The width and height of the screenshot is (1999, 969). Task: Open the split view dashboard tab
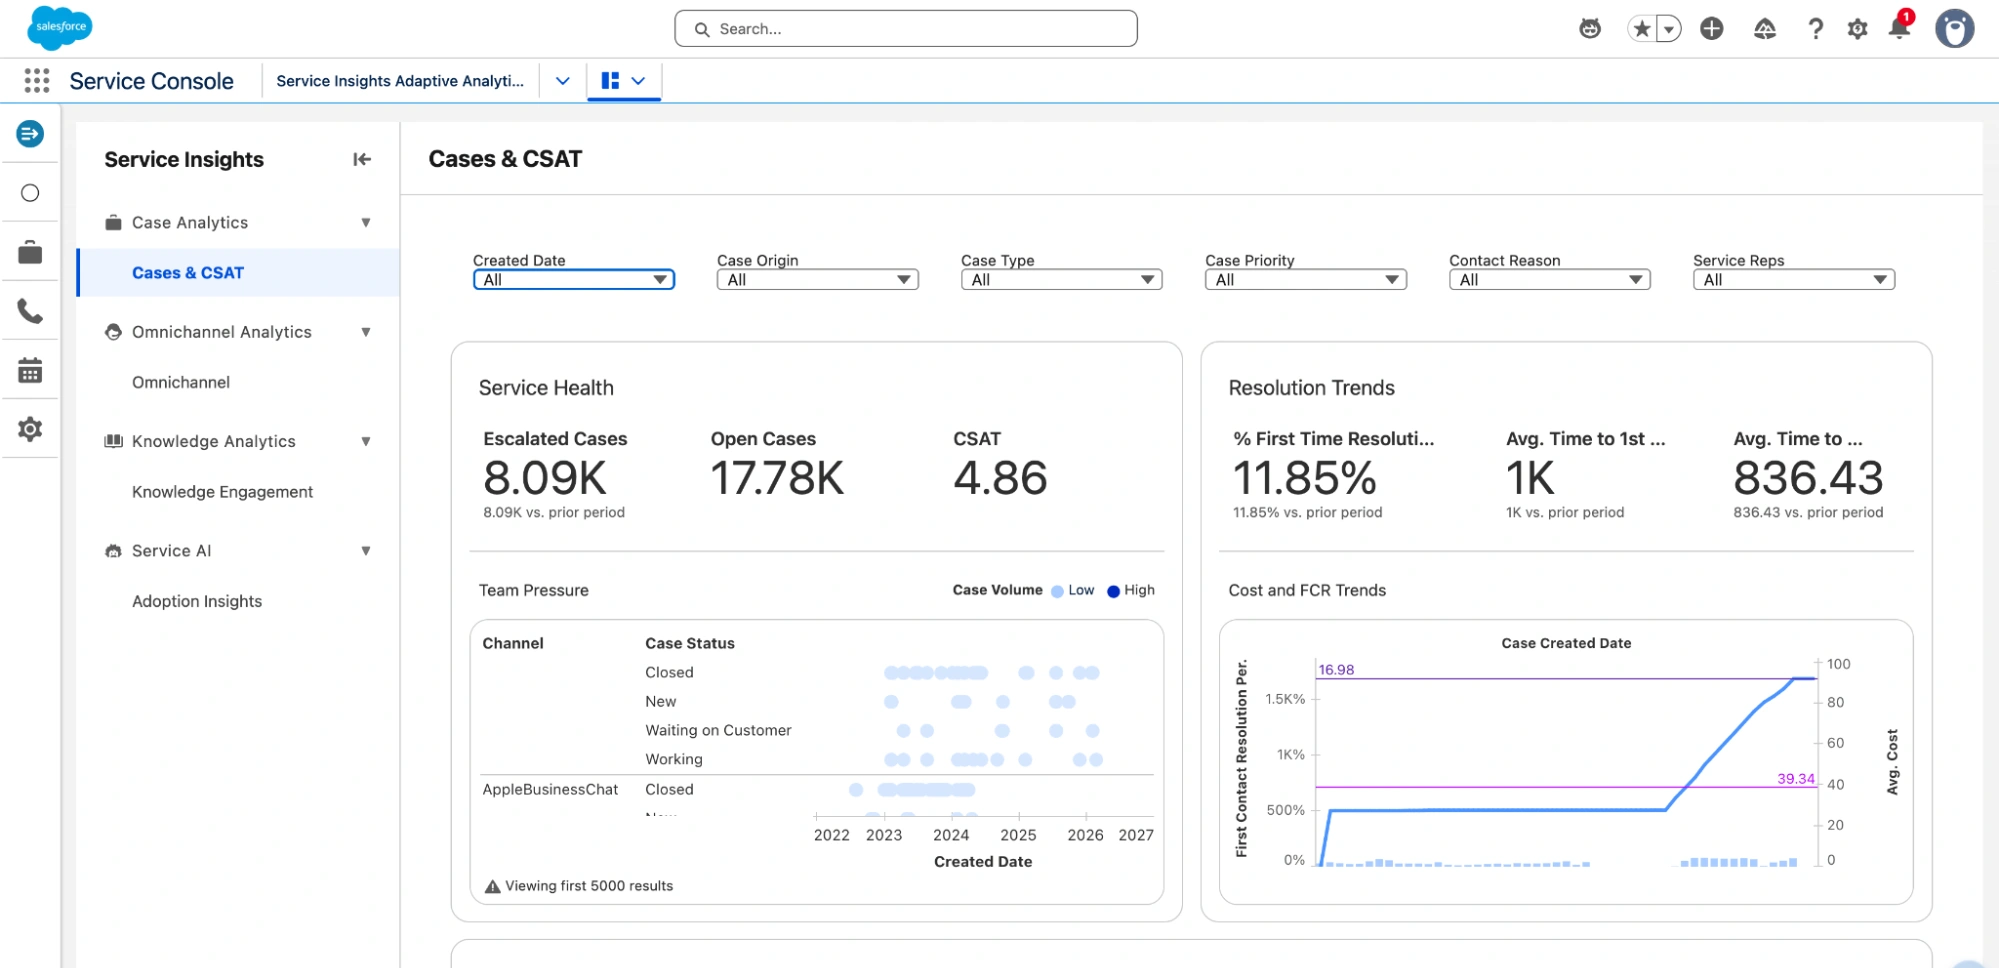tap(624, 81)
